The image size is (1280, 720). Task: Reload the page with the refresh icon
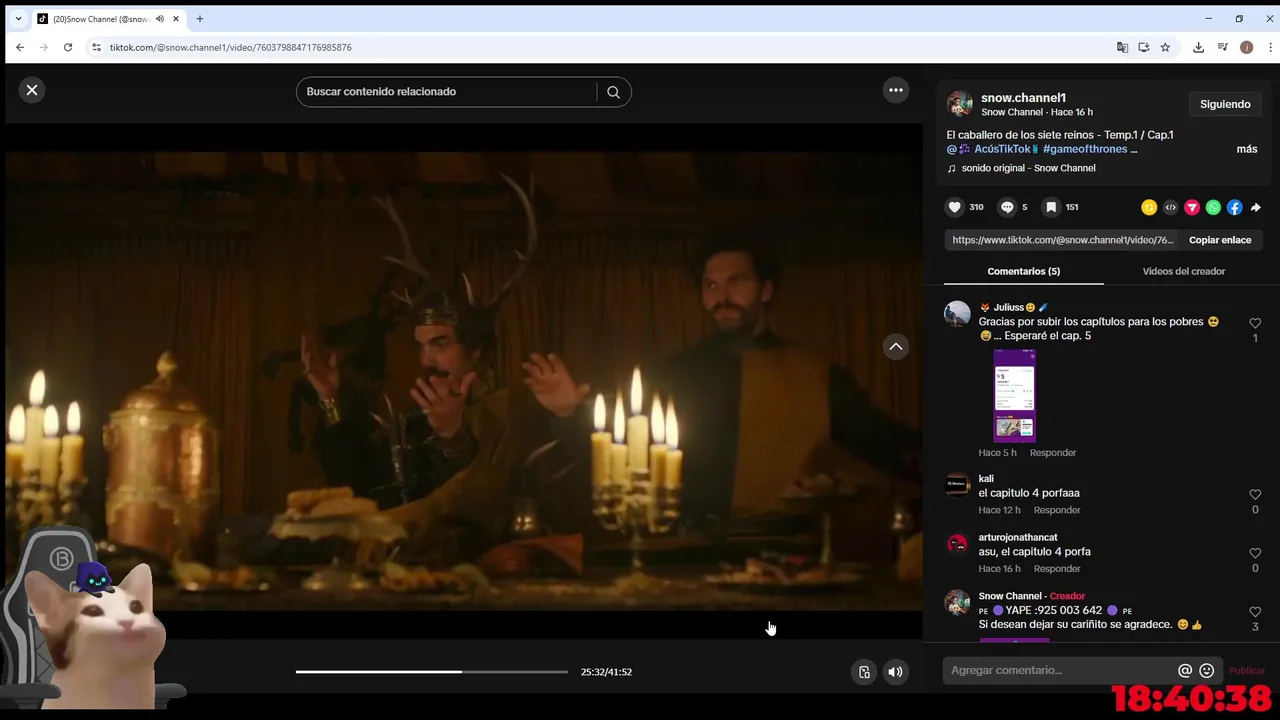pos(68,47)
